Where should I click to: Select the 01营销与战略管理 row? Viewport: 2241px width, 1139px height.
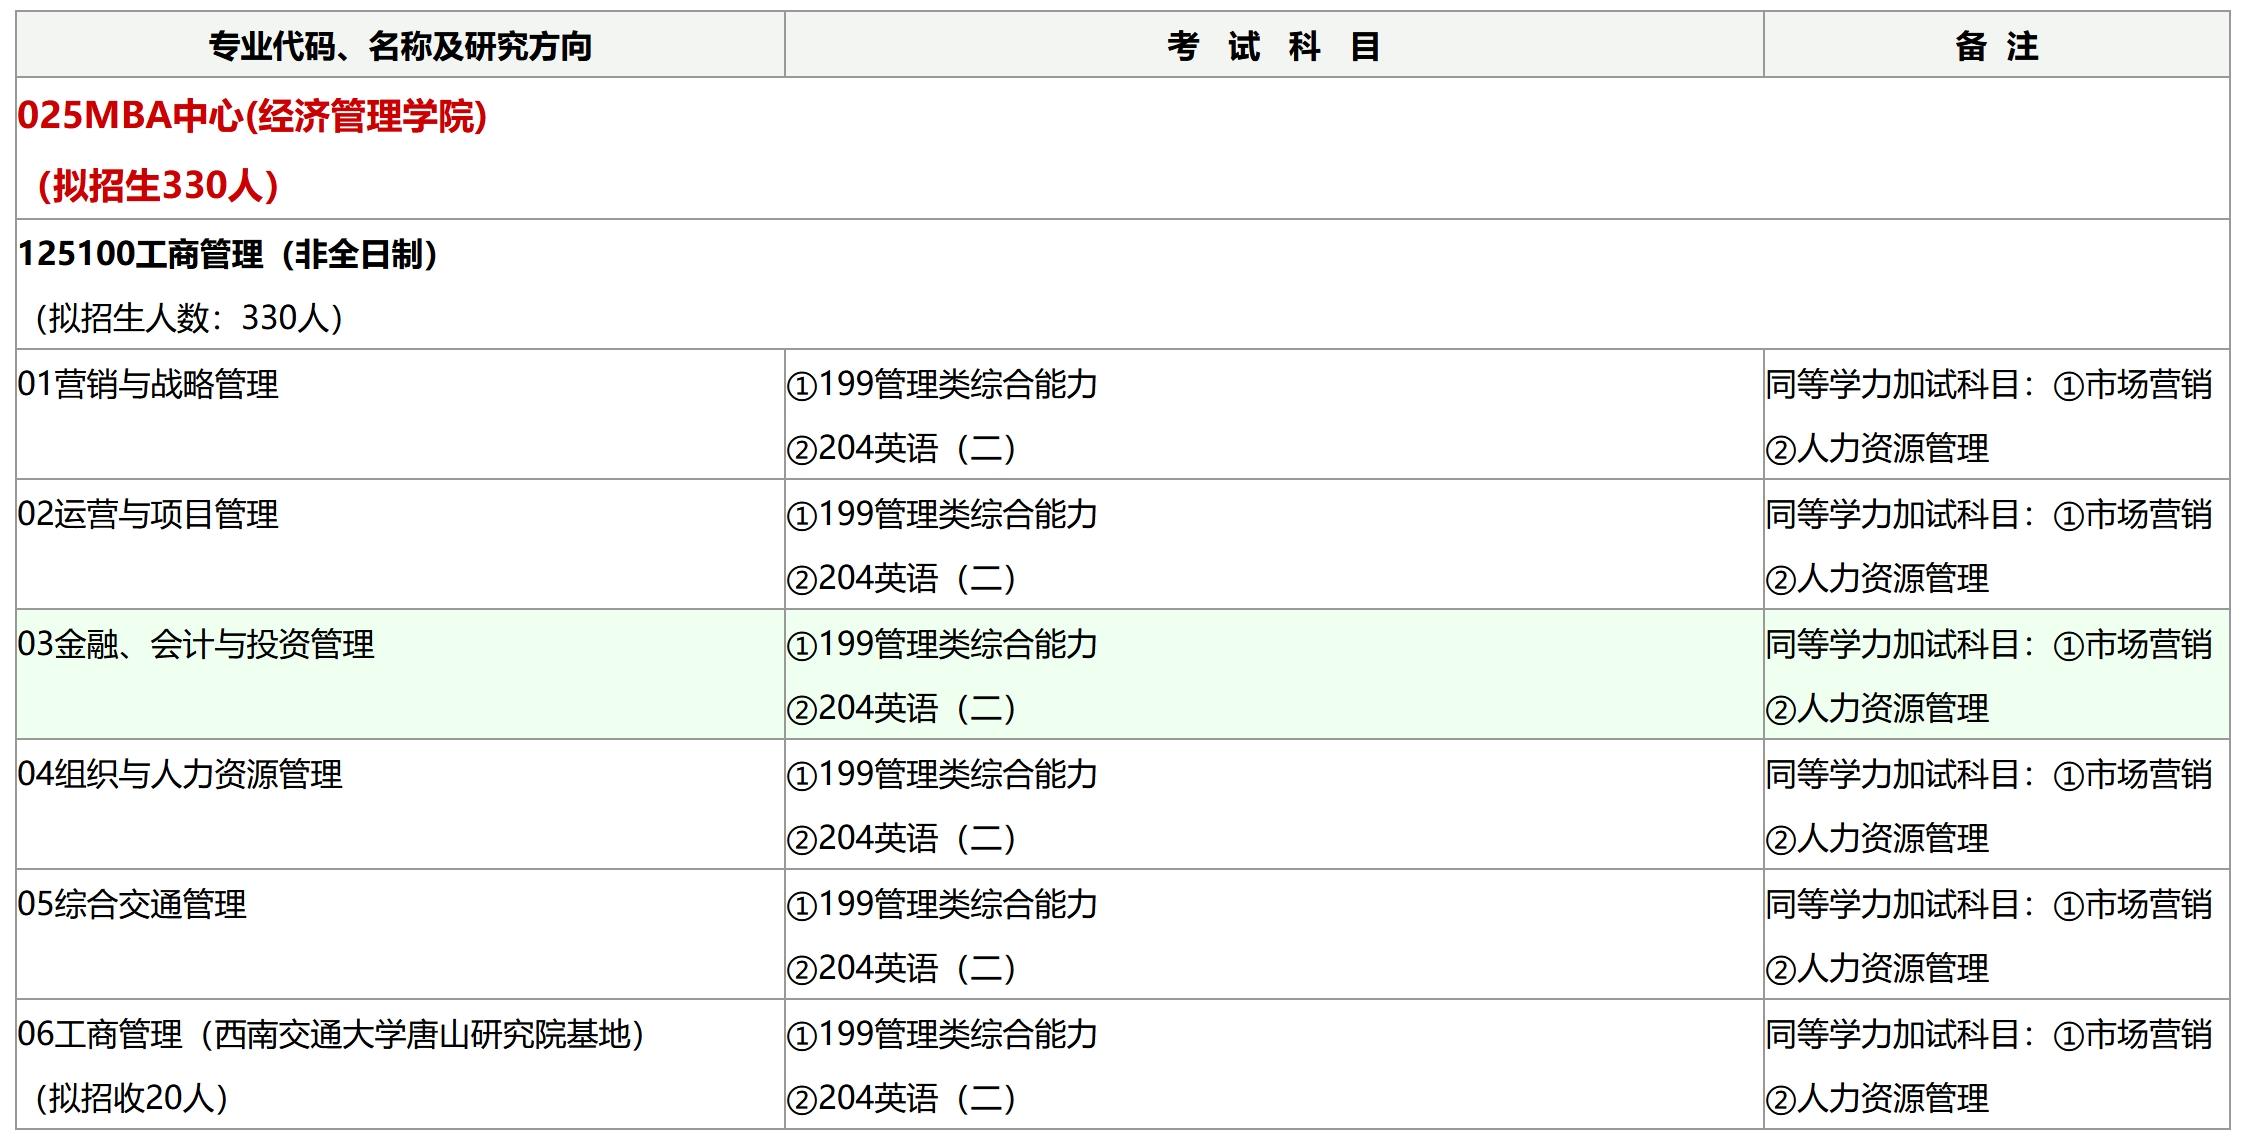(x=148, y=384)
